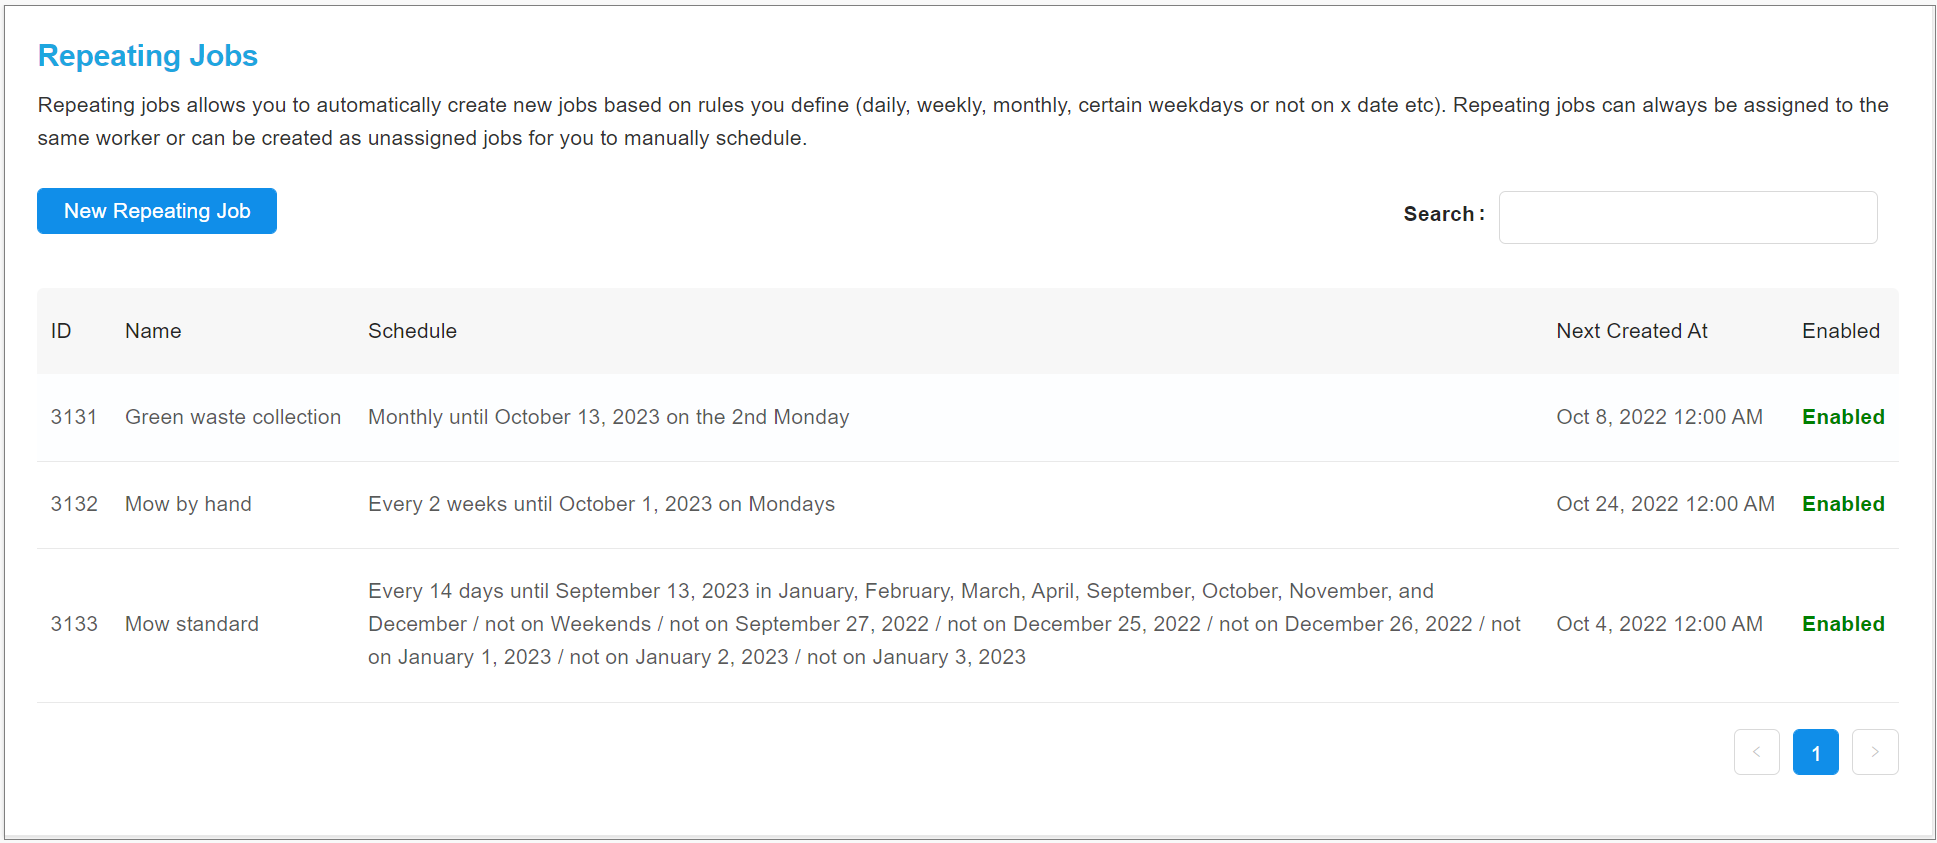The height and width of the screenshot is (843, 1937).
Task: Open the Mow standard job
Action: tap(192, 624)
